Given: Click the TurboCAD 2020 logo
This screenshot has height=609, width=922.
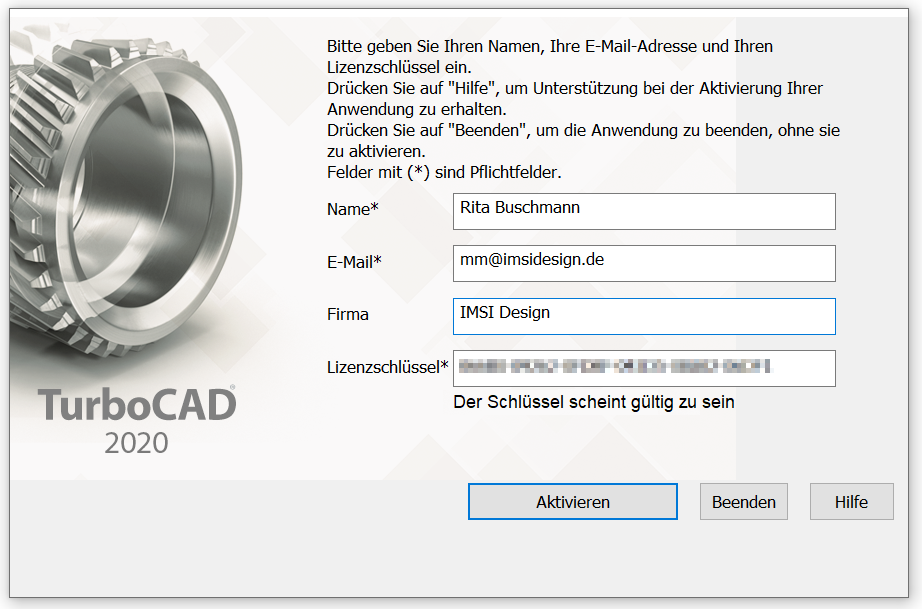Looking at the screenshot, I should tap(137, 420).
